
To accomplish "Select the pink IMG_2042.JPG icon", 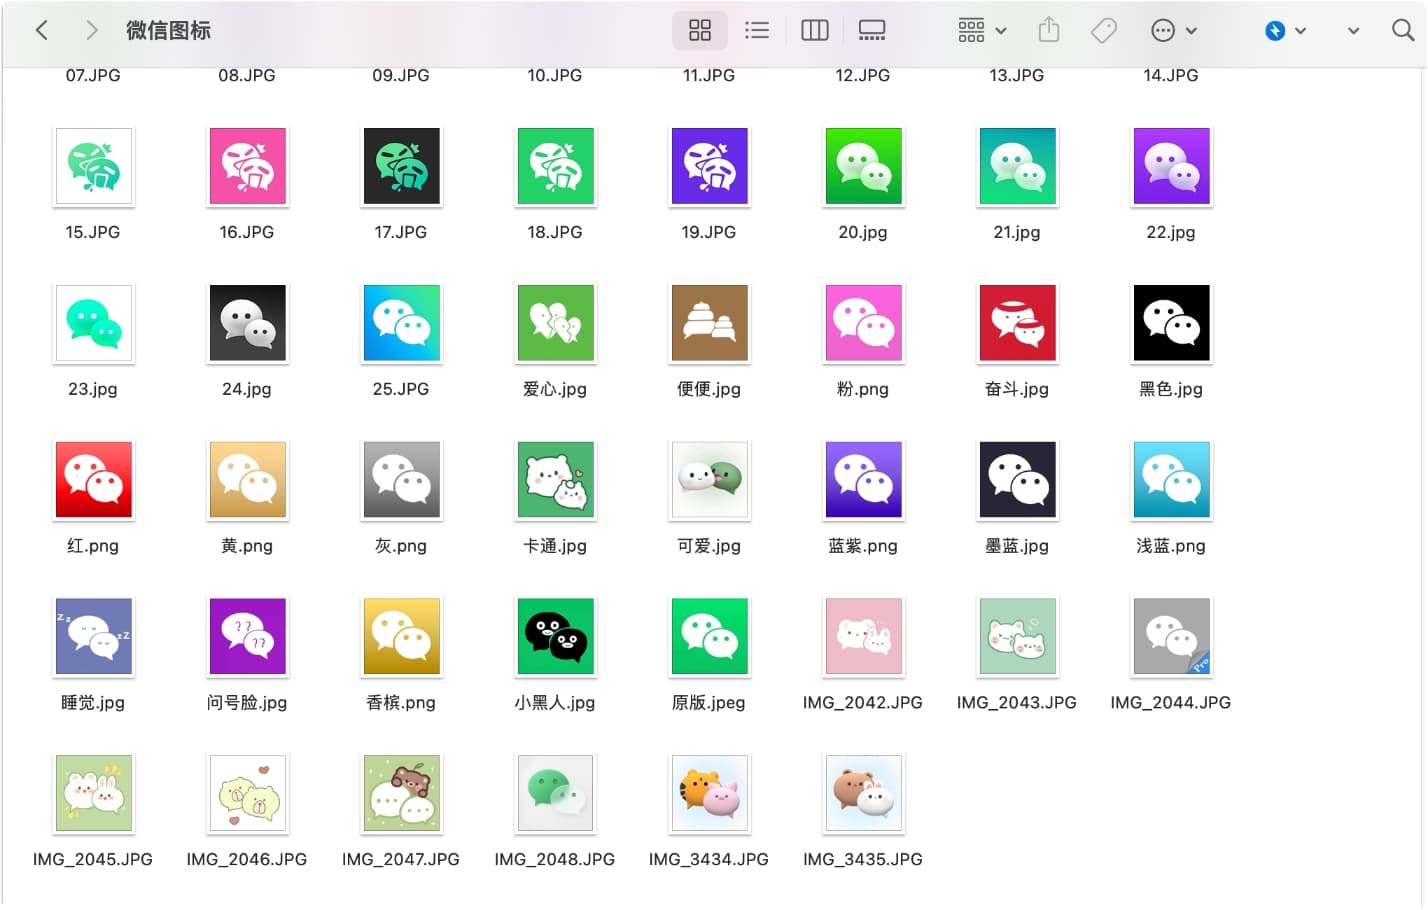I will [863, 637].
